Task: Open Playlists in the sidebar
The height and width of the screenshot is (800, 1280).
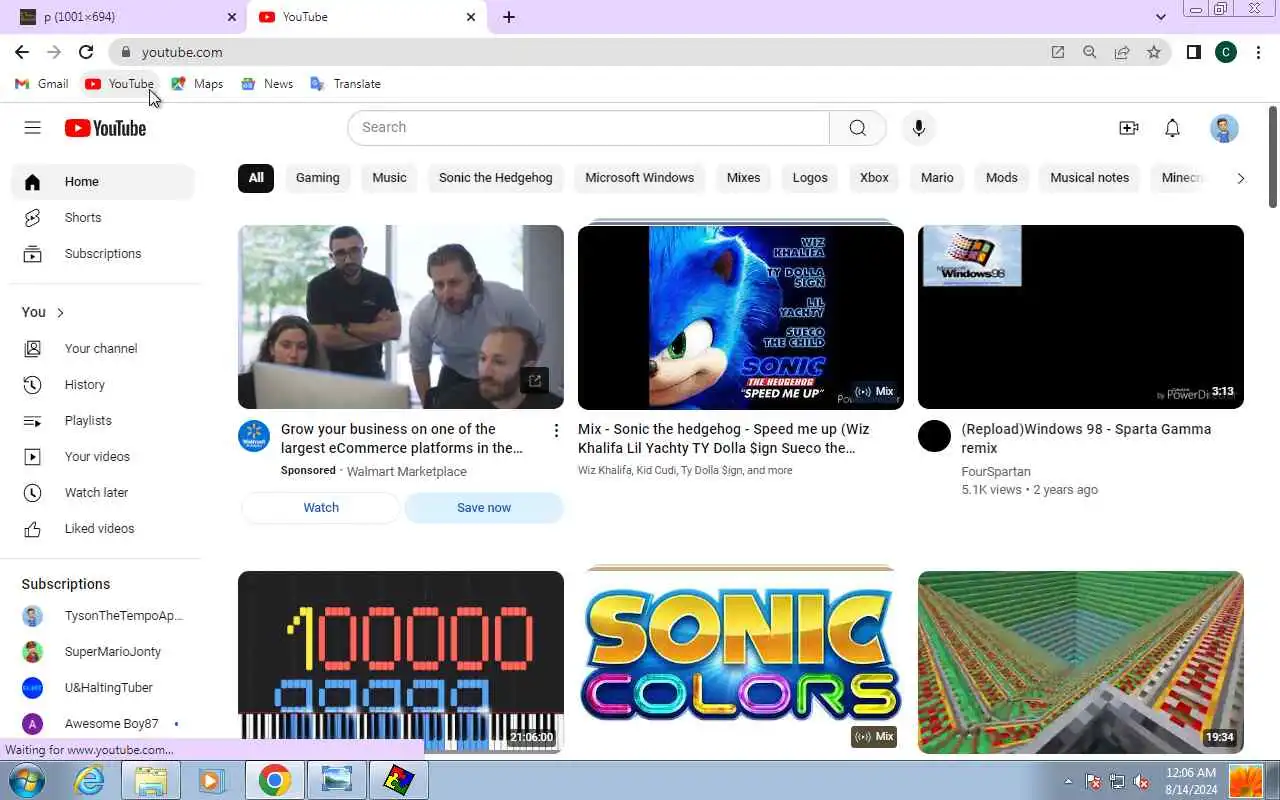Action: tap(103, 421)
